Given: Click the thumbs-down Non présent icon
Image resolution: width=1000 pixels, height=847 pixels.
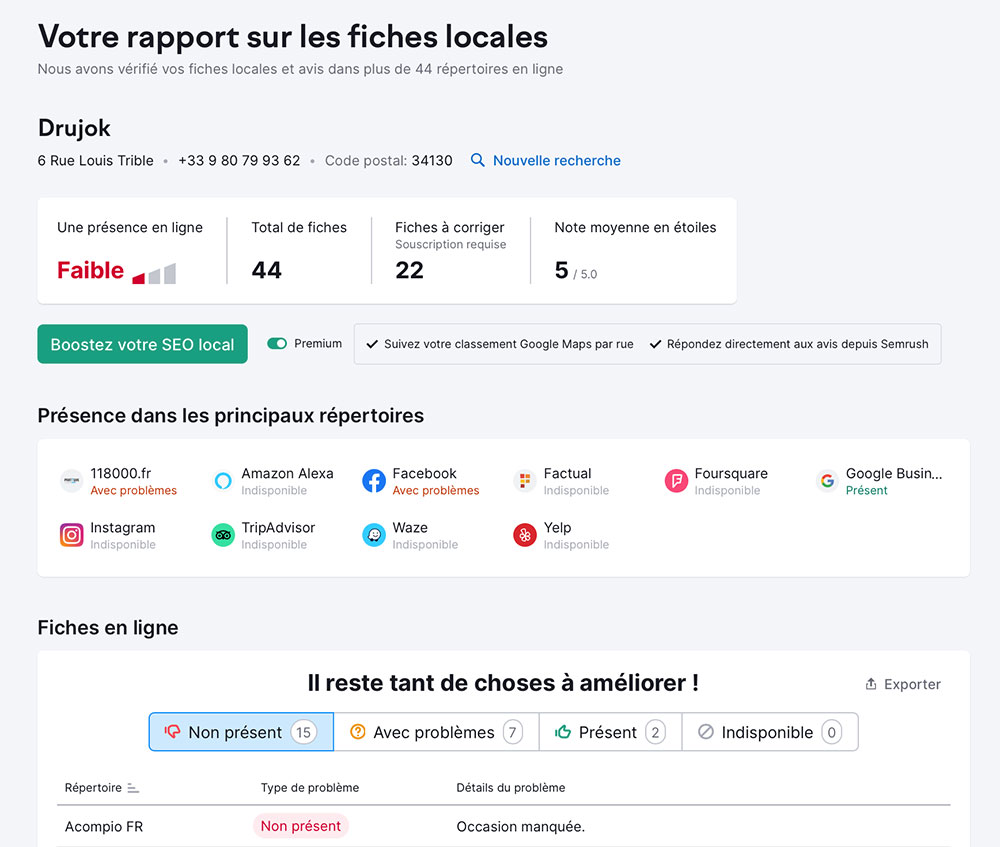Looking at the screenshot, I should tap(172, 732).
